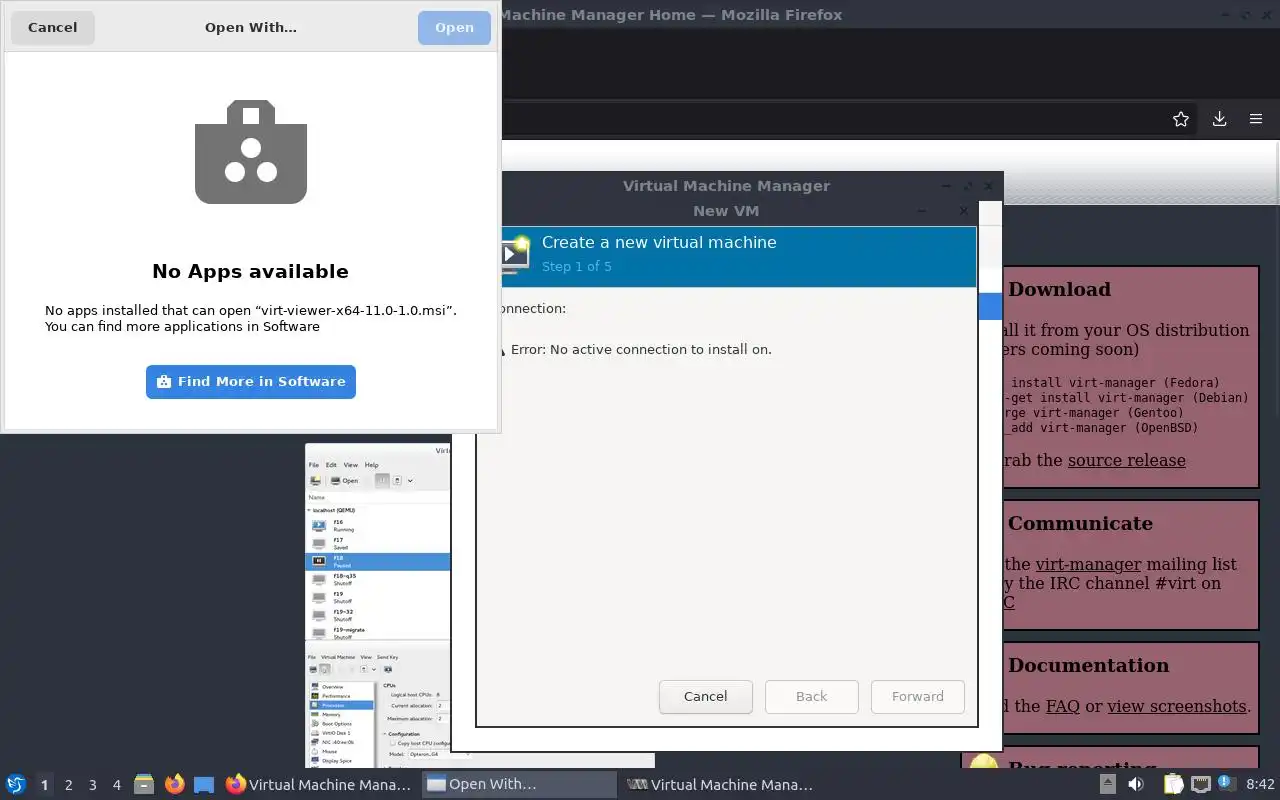Click Cancel in the Open With dialog

coord(52,27)
